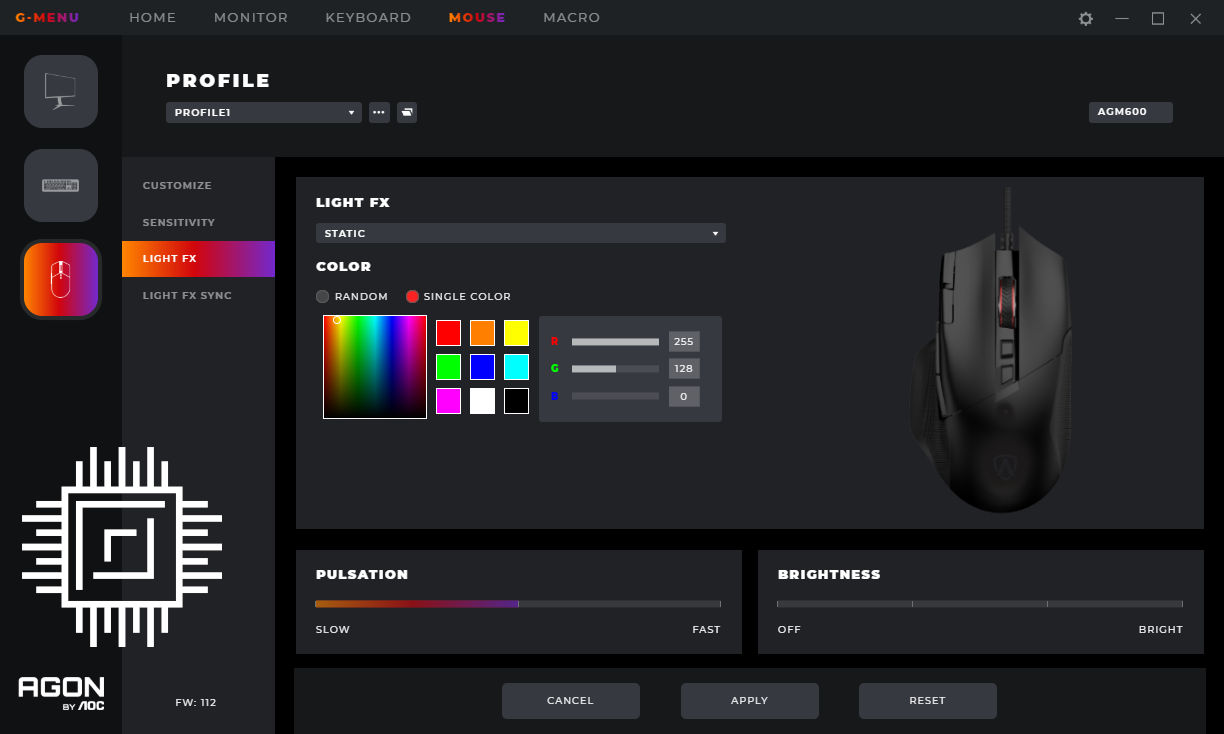Select the Single Color radio button
The width and height of the screenshot is (1224, 734).
(412, 297)
